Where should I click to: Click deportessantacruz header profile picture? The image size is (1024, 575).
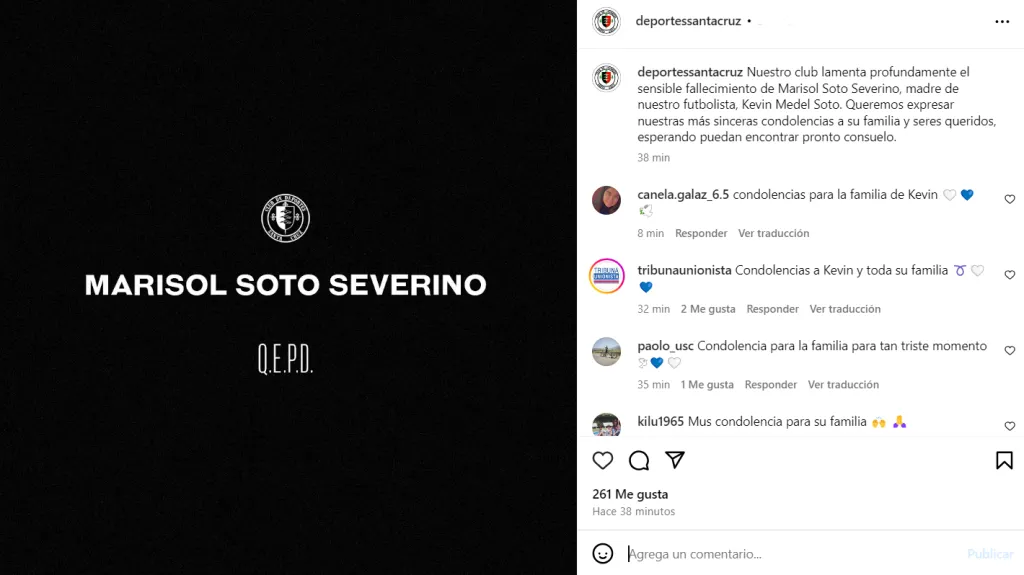[606, 22]
